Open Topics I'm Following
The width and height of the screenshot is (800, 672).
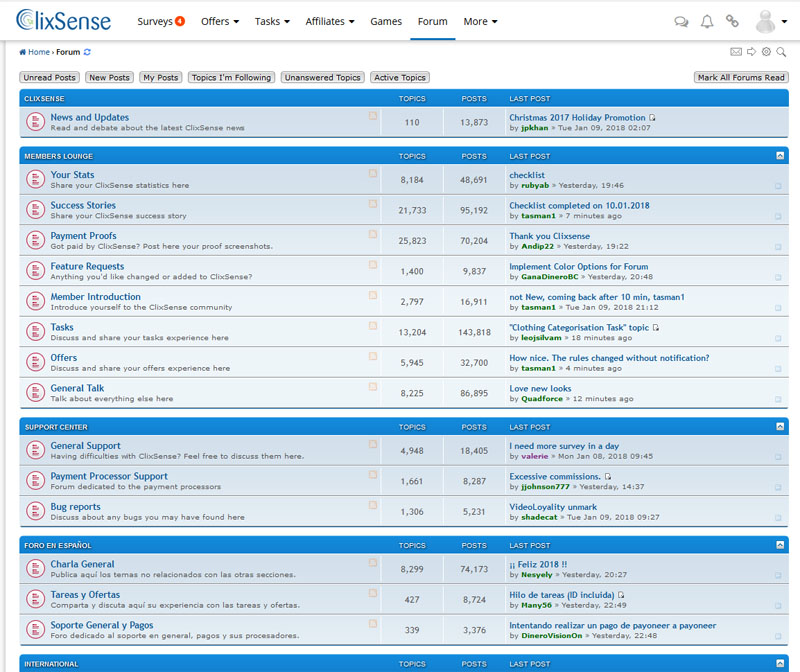point(232,78)
